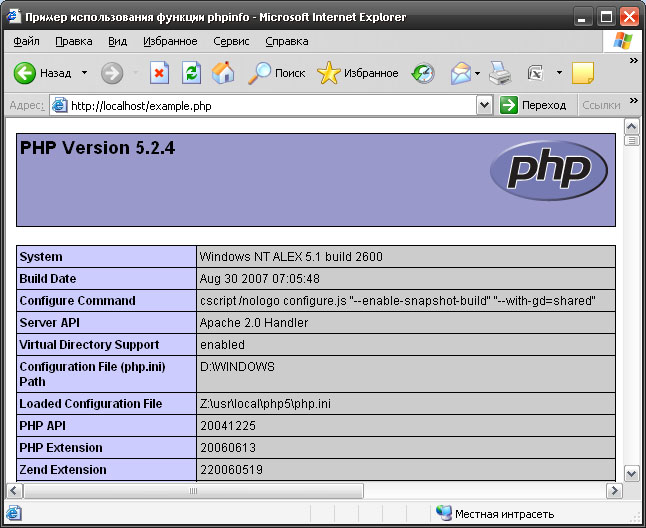This screenshot has height=528, width=646.
Task: Expand the Links bar chevron
Action: 634,100
